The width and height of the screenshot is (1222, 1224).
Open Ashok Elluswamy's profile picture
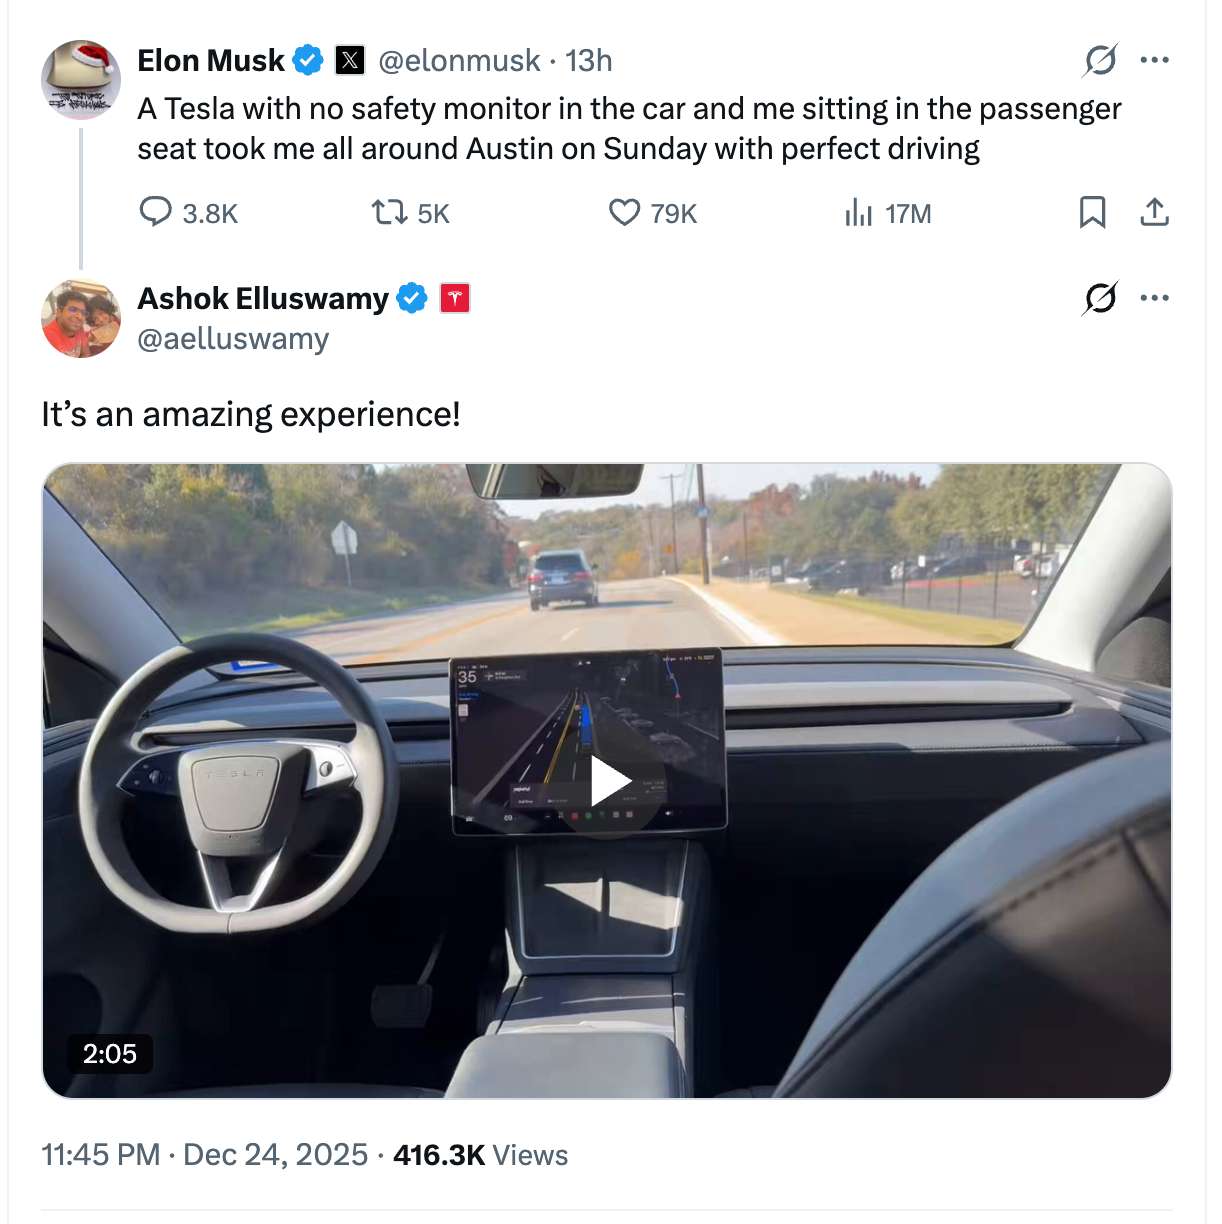(x=81, y=318)
